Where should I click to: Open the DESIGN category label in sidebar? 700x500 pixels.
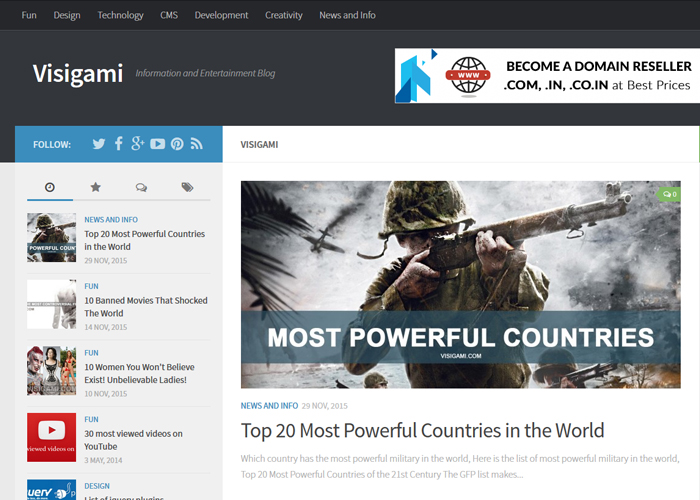point(97,486)
